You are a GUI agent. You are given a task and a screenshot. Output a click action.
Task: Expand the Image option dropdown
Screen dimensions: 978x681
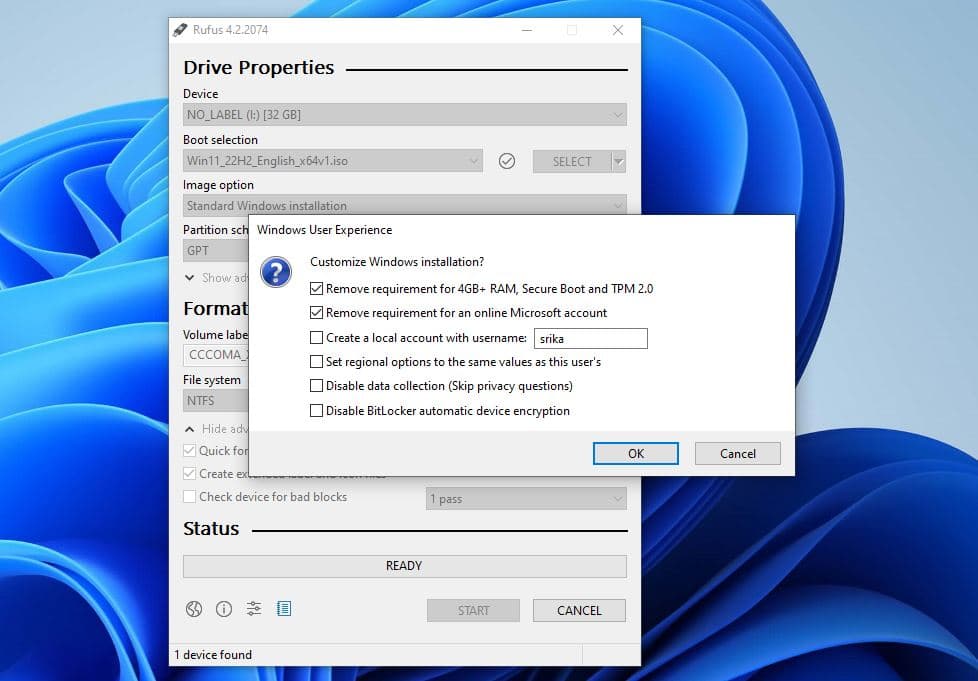[404, 206]
